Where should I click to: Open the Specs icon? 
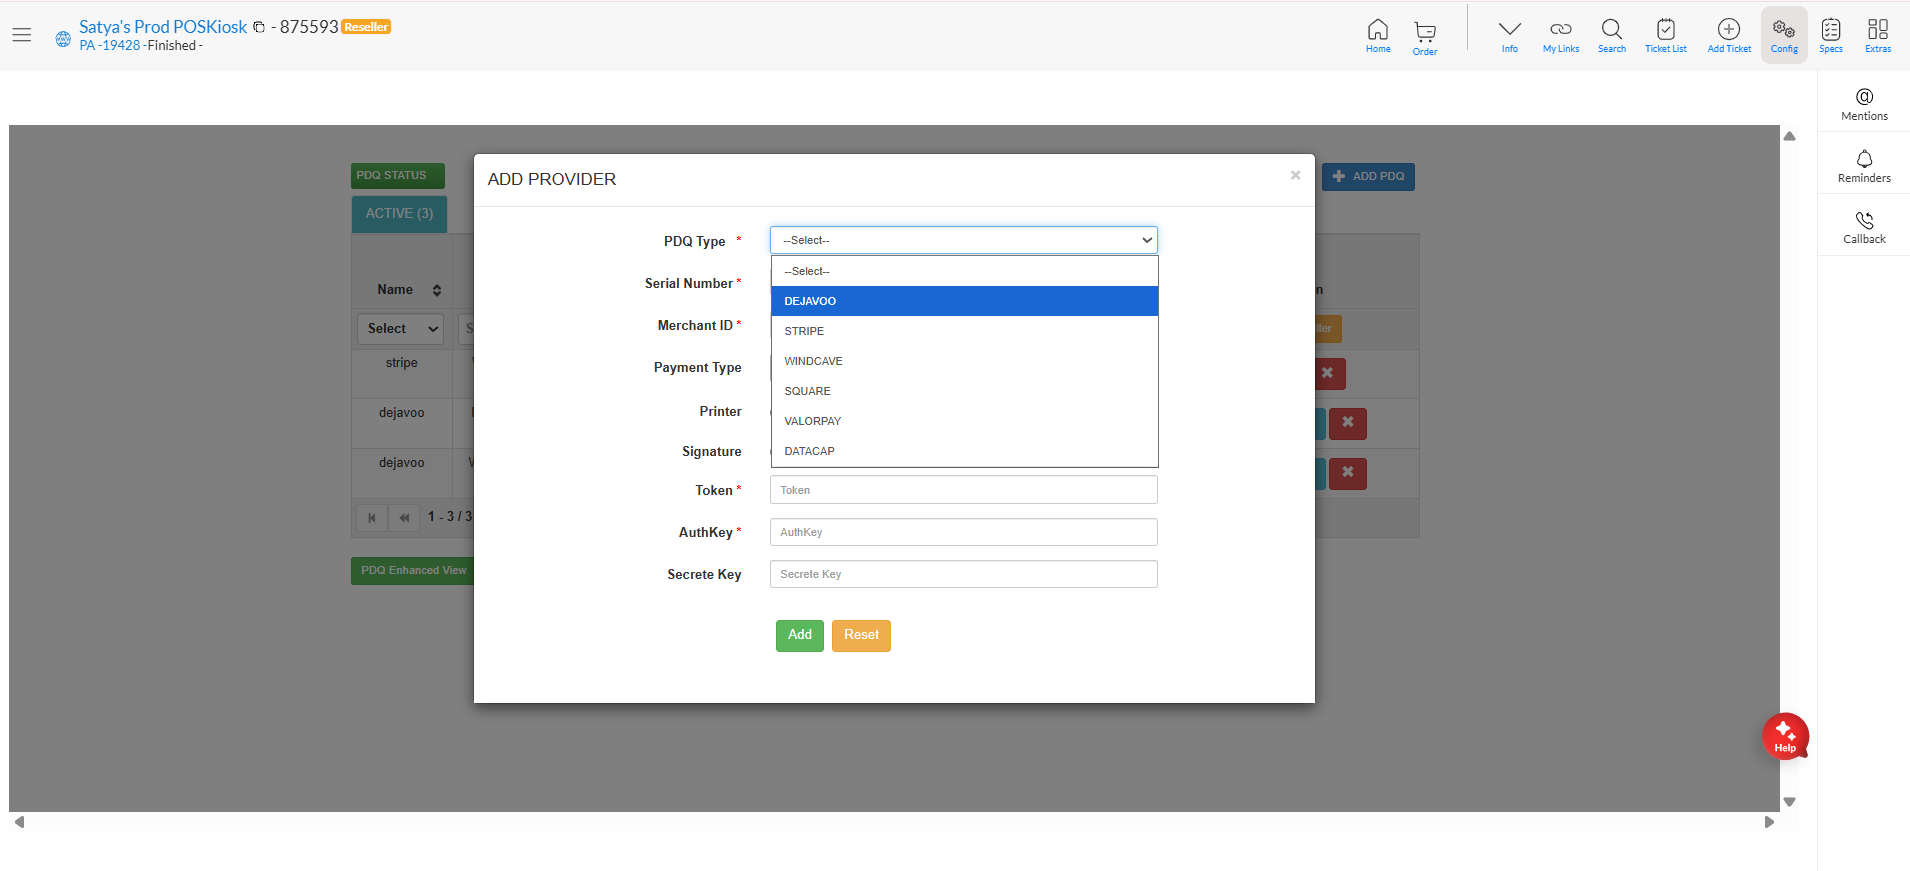point(1830,34)
